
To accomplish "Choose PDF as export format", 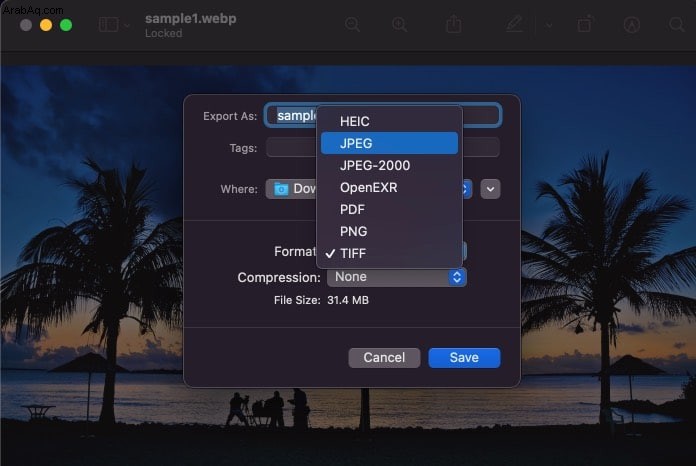I will point(389,209).
